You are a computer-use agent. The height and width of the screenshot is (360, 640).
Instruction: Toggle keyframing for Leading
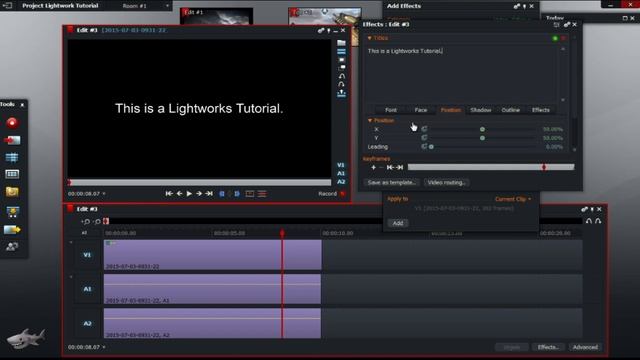(x=424, y=146)
